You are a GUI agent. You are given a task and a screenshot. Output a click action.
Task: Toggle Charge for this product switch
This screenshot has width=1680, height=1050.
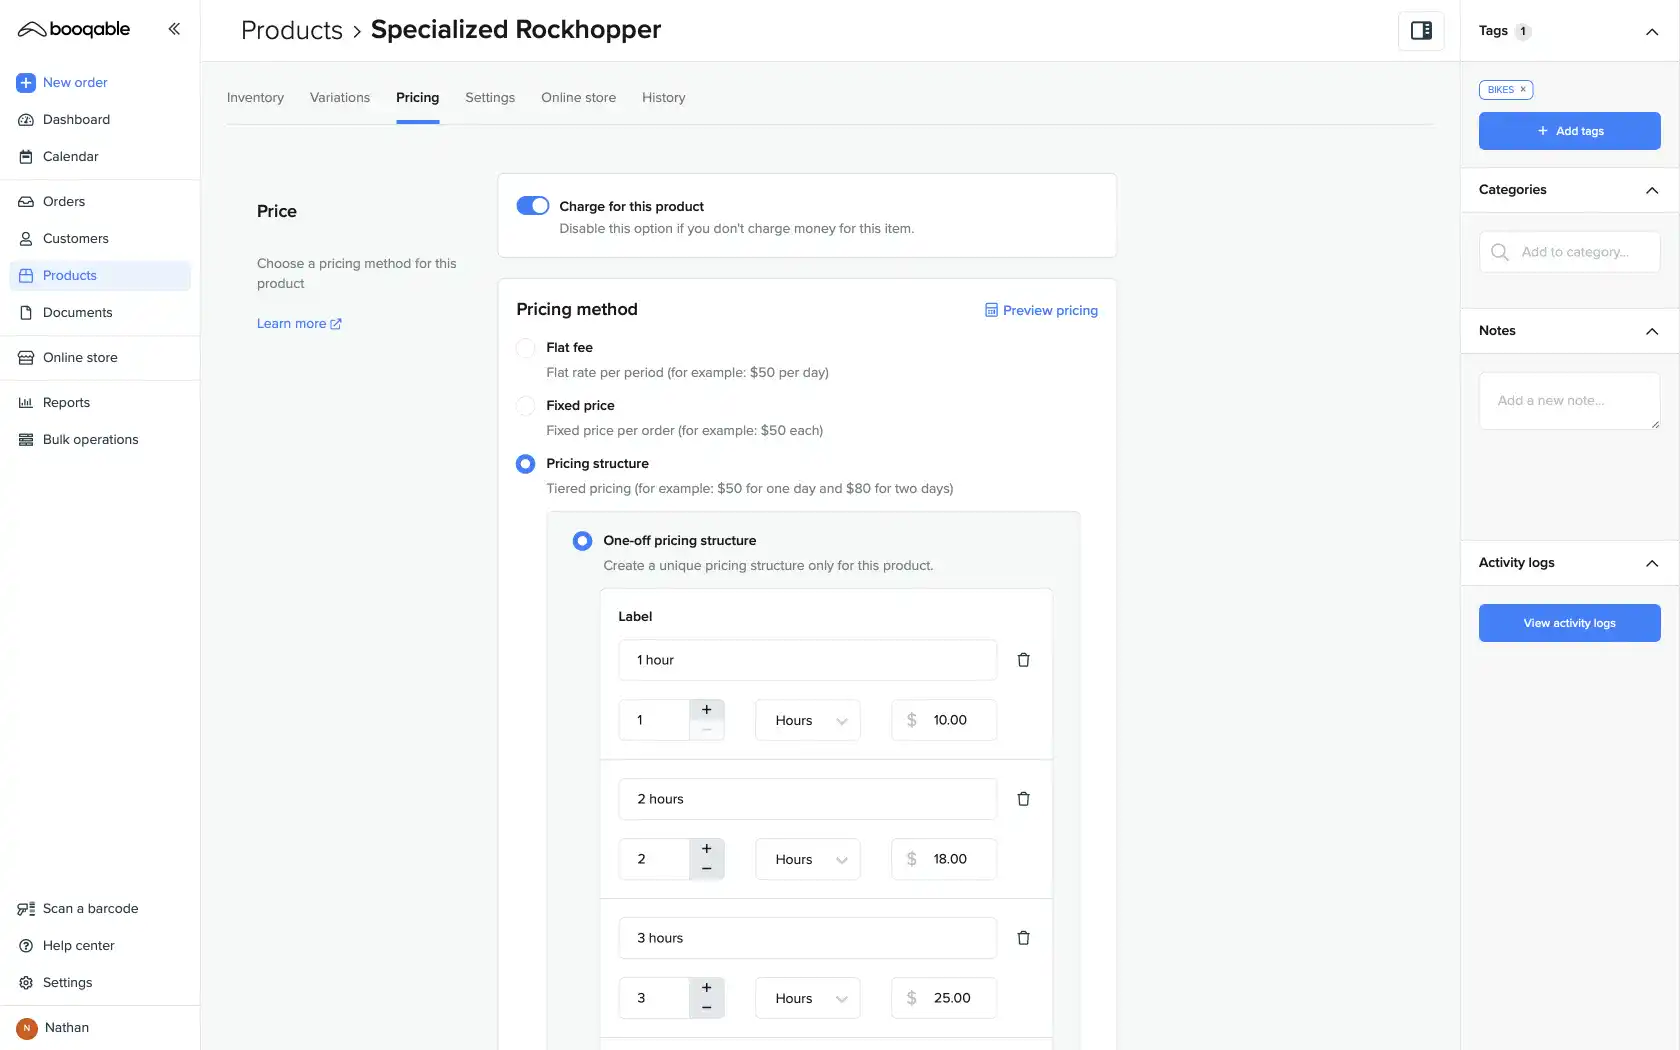[x=533, y=206]
